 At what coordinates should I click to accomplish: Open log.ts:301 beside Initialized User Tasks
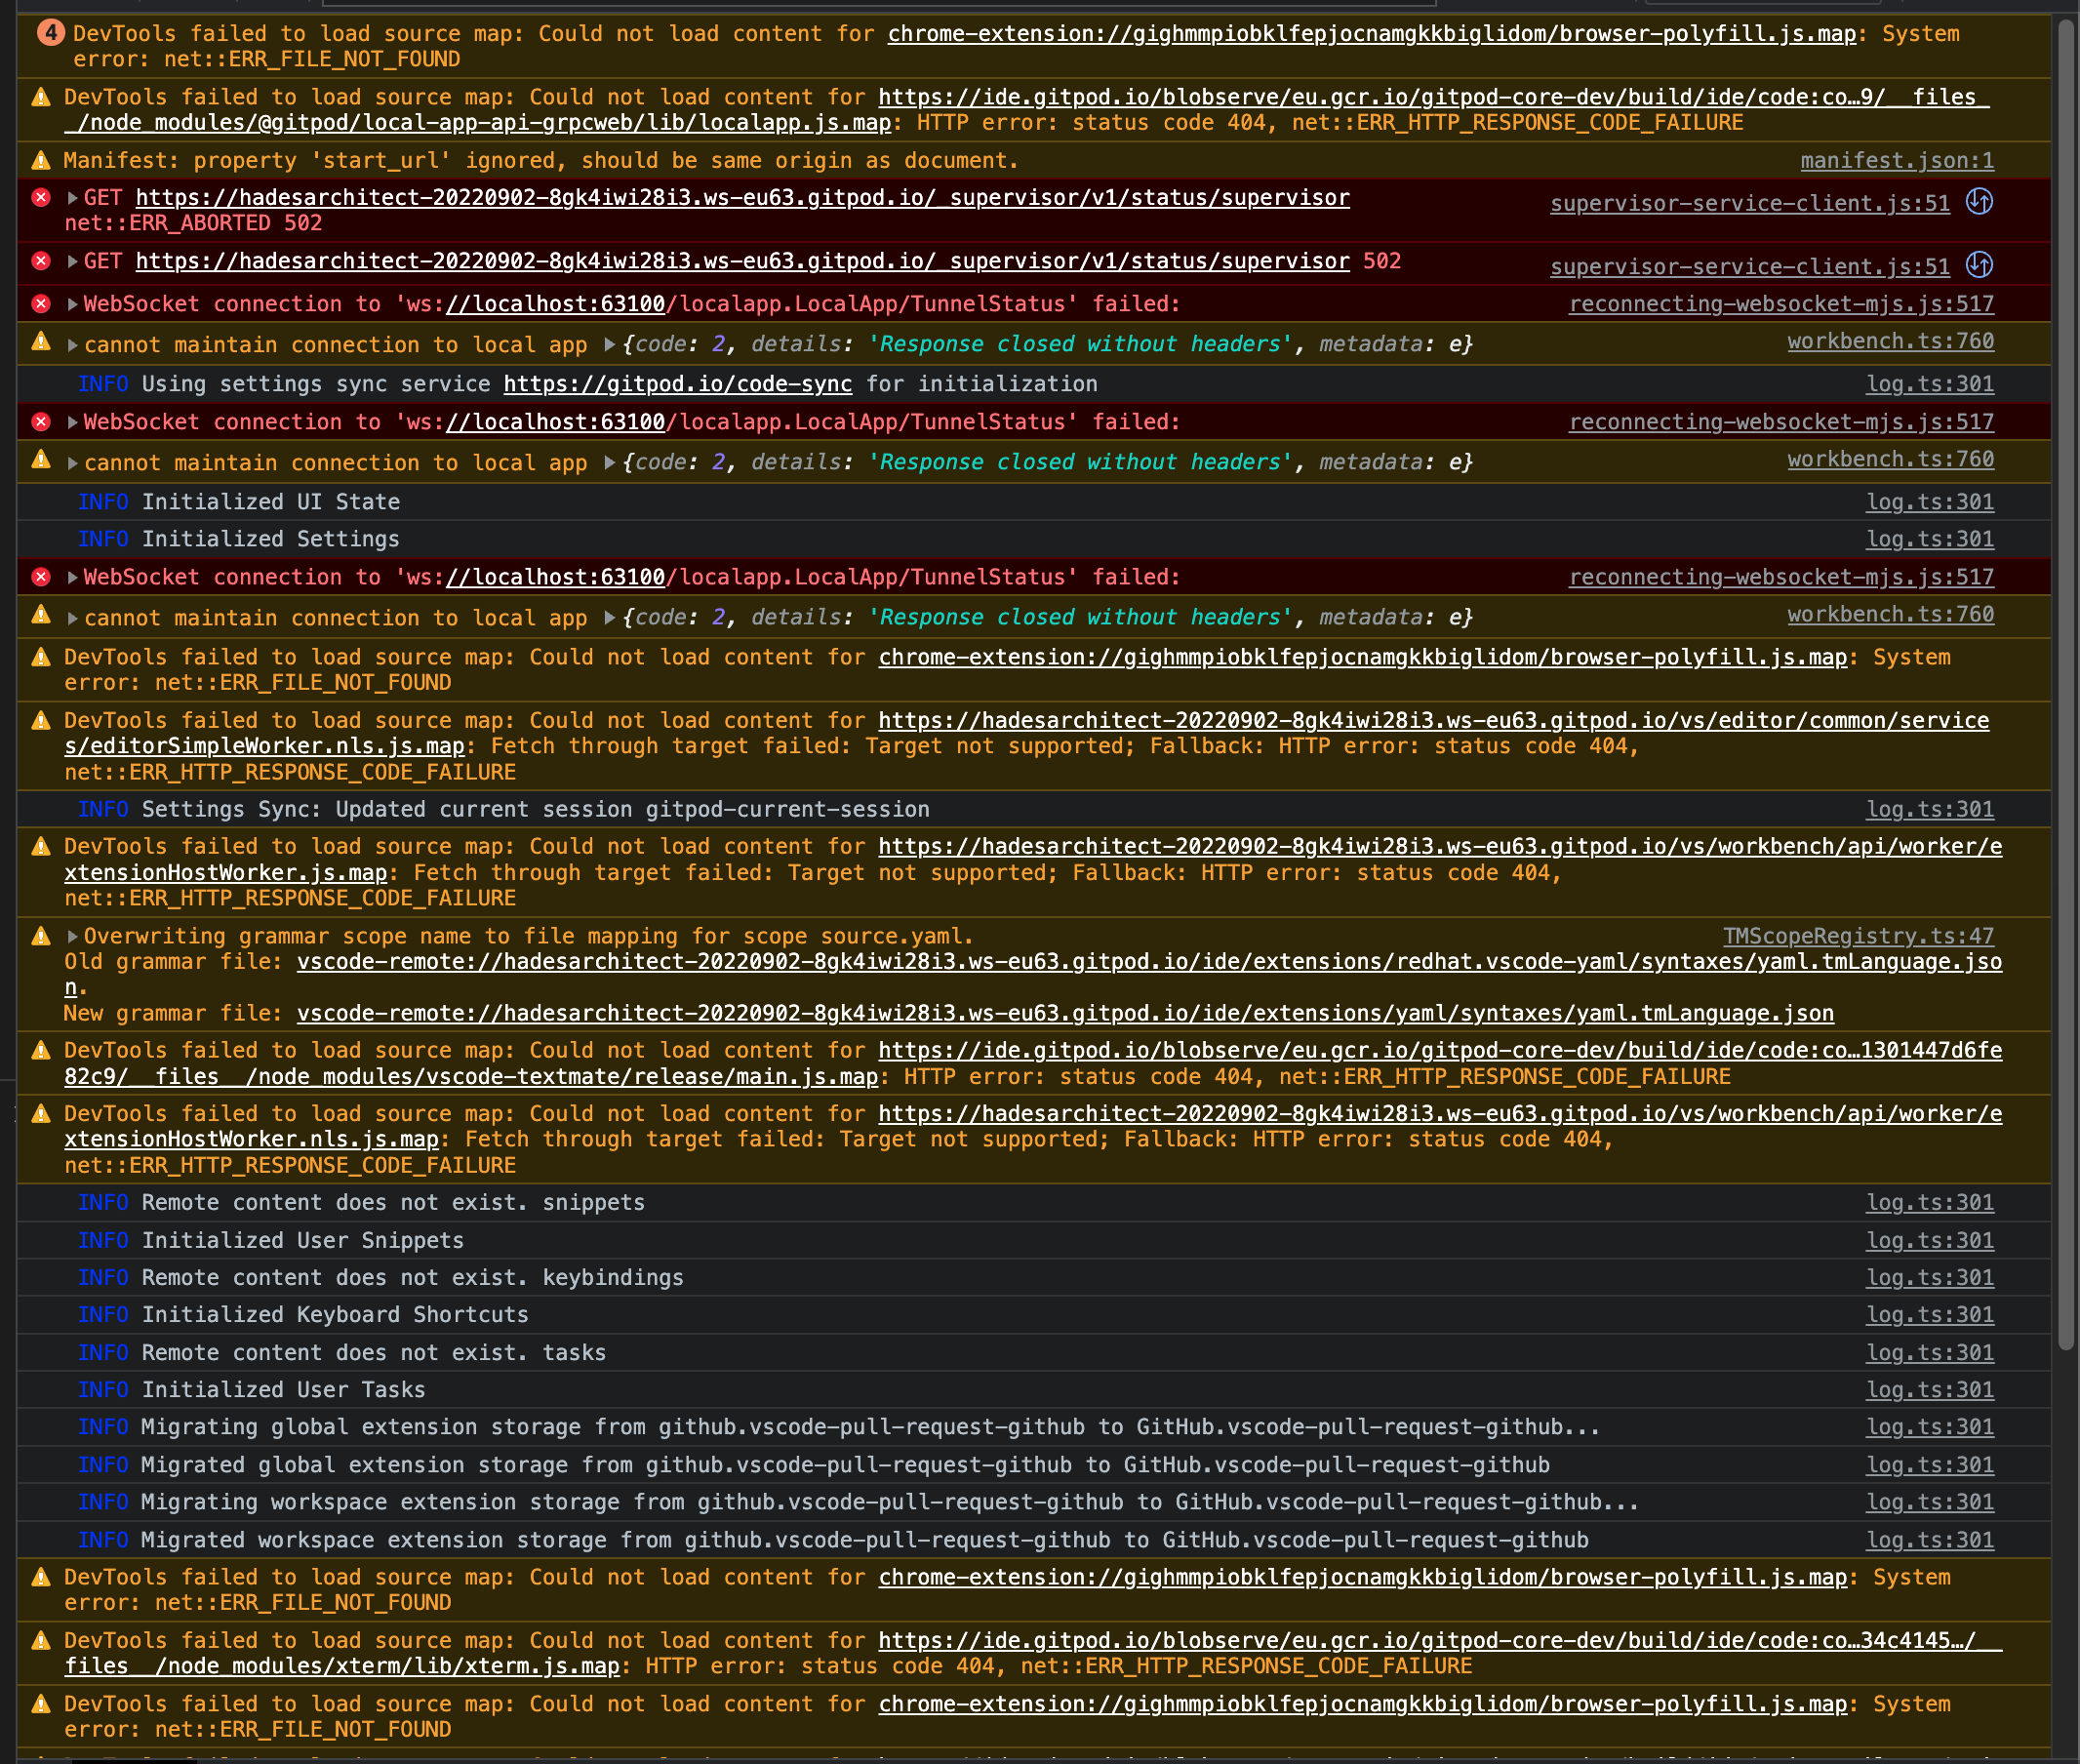[x=1929, y=1390]
